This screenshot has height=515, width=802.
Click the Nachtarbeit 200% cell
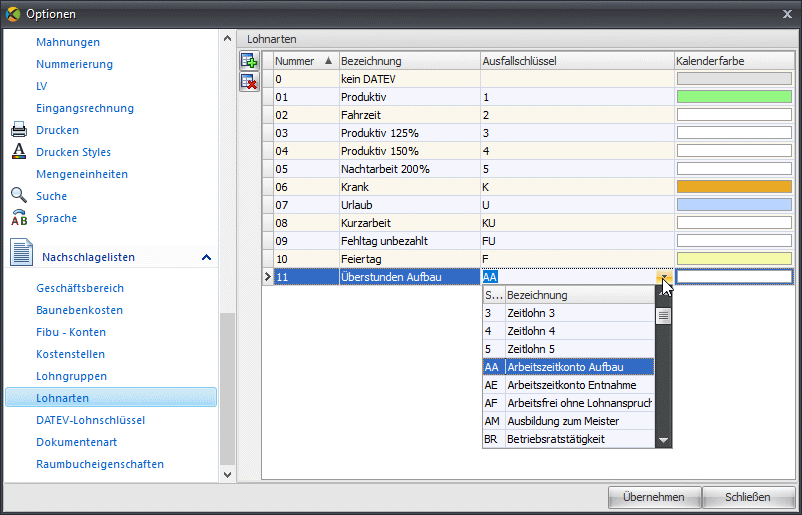410,169
